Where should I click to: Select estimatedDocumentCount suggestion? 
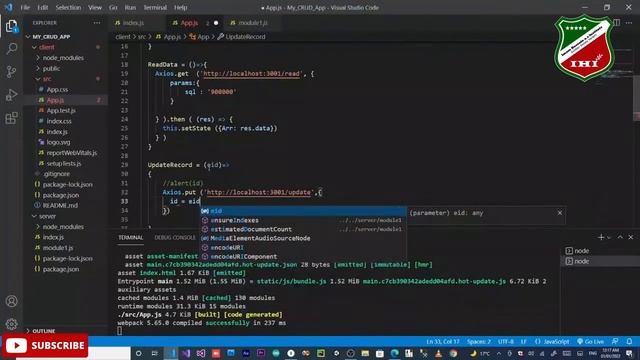click(303, 229)
